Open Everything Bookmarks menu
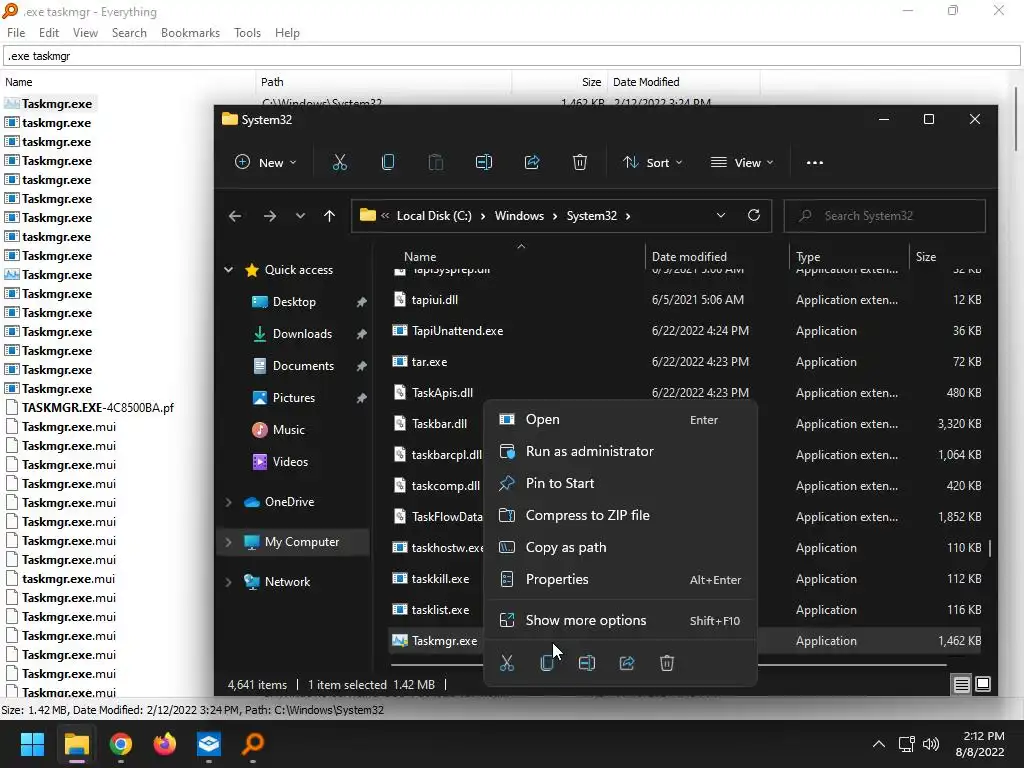Screen dimensions: 1024x768 click(x=190, y=33)
